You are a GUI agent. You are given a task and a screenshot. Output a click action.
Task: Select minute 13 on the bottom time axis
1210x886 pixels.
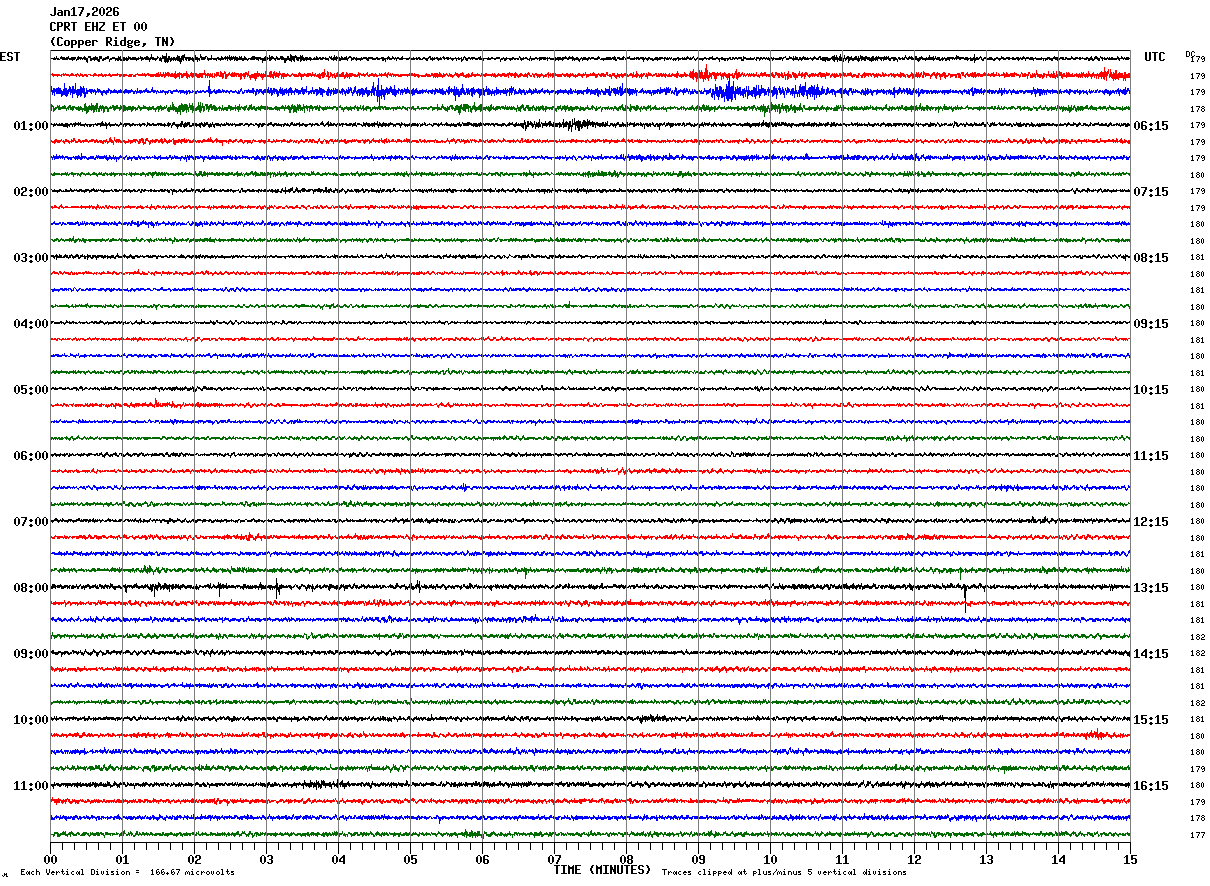[x=986, y=859]
